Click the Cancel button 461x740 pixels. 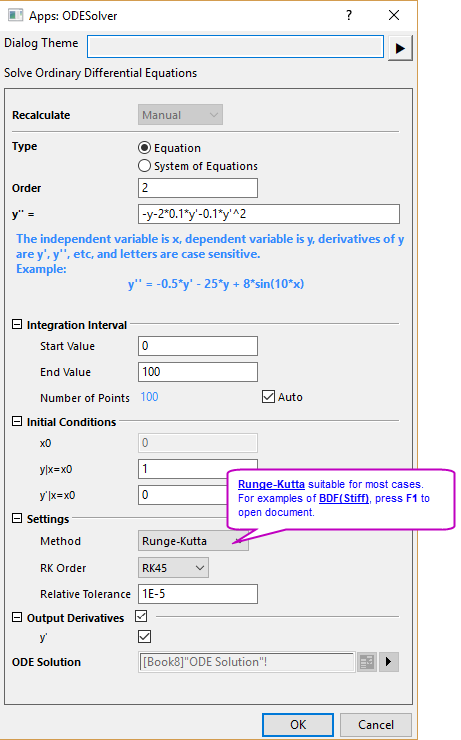(376, 724)
